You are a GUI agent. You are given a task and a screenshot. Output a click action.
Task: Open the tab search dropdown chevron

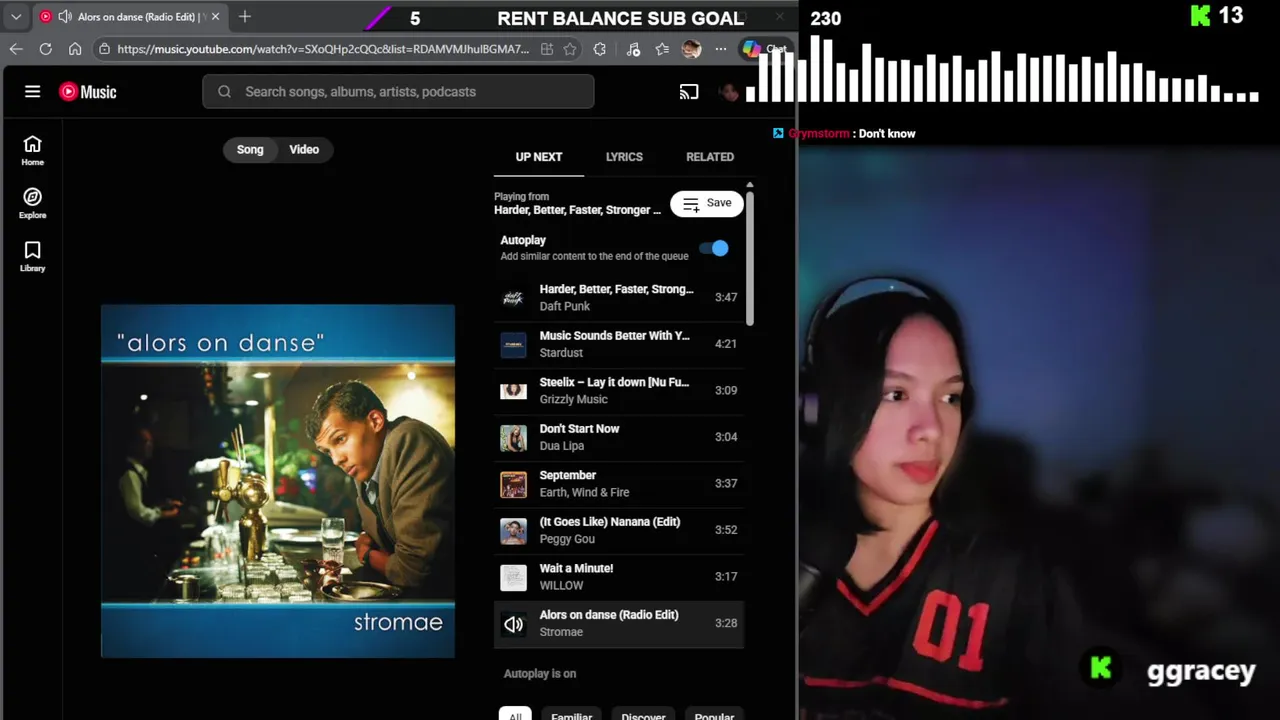(x=16, y=17)
